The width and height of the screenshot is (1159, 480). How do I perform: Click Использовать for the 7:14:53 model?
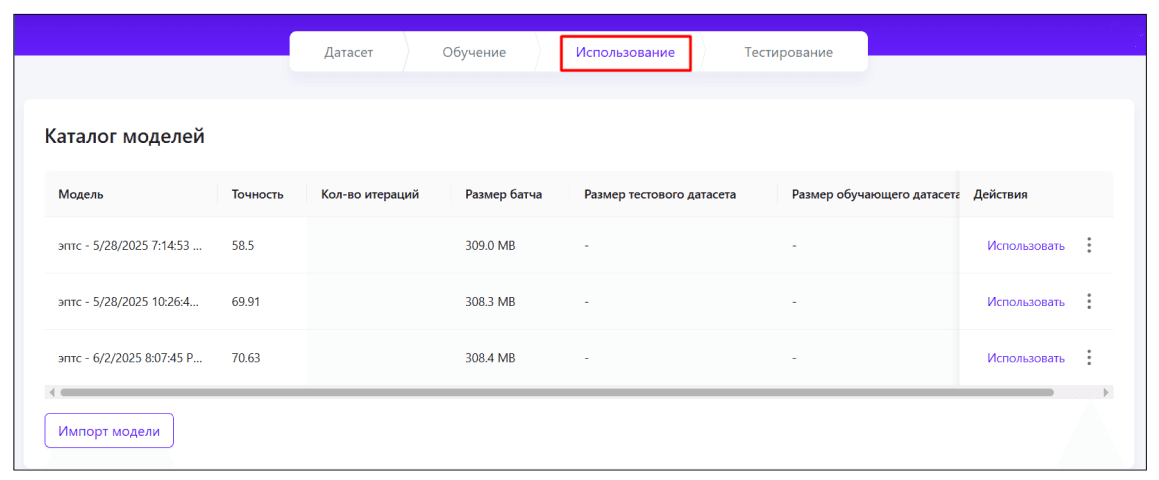[x=1026, y=245]
